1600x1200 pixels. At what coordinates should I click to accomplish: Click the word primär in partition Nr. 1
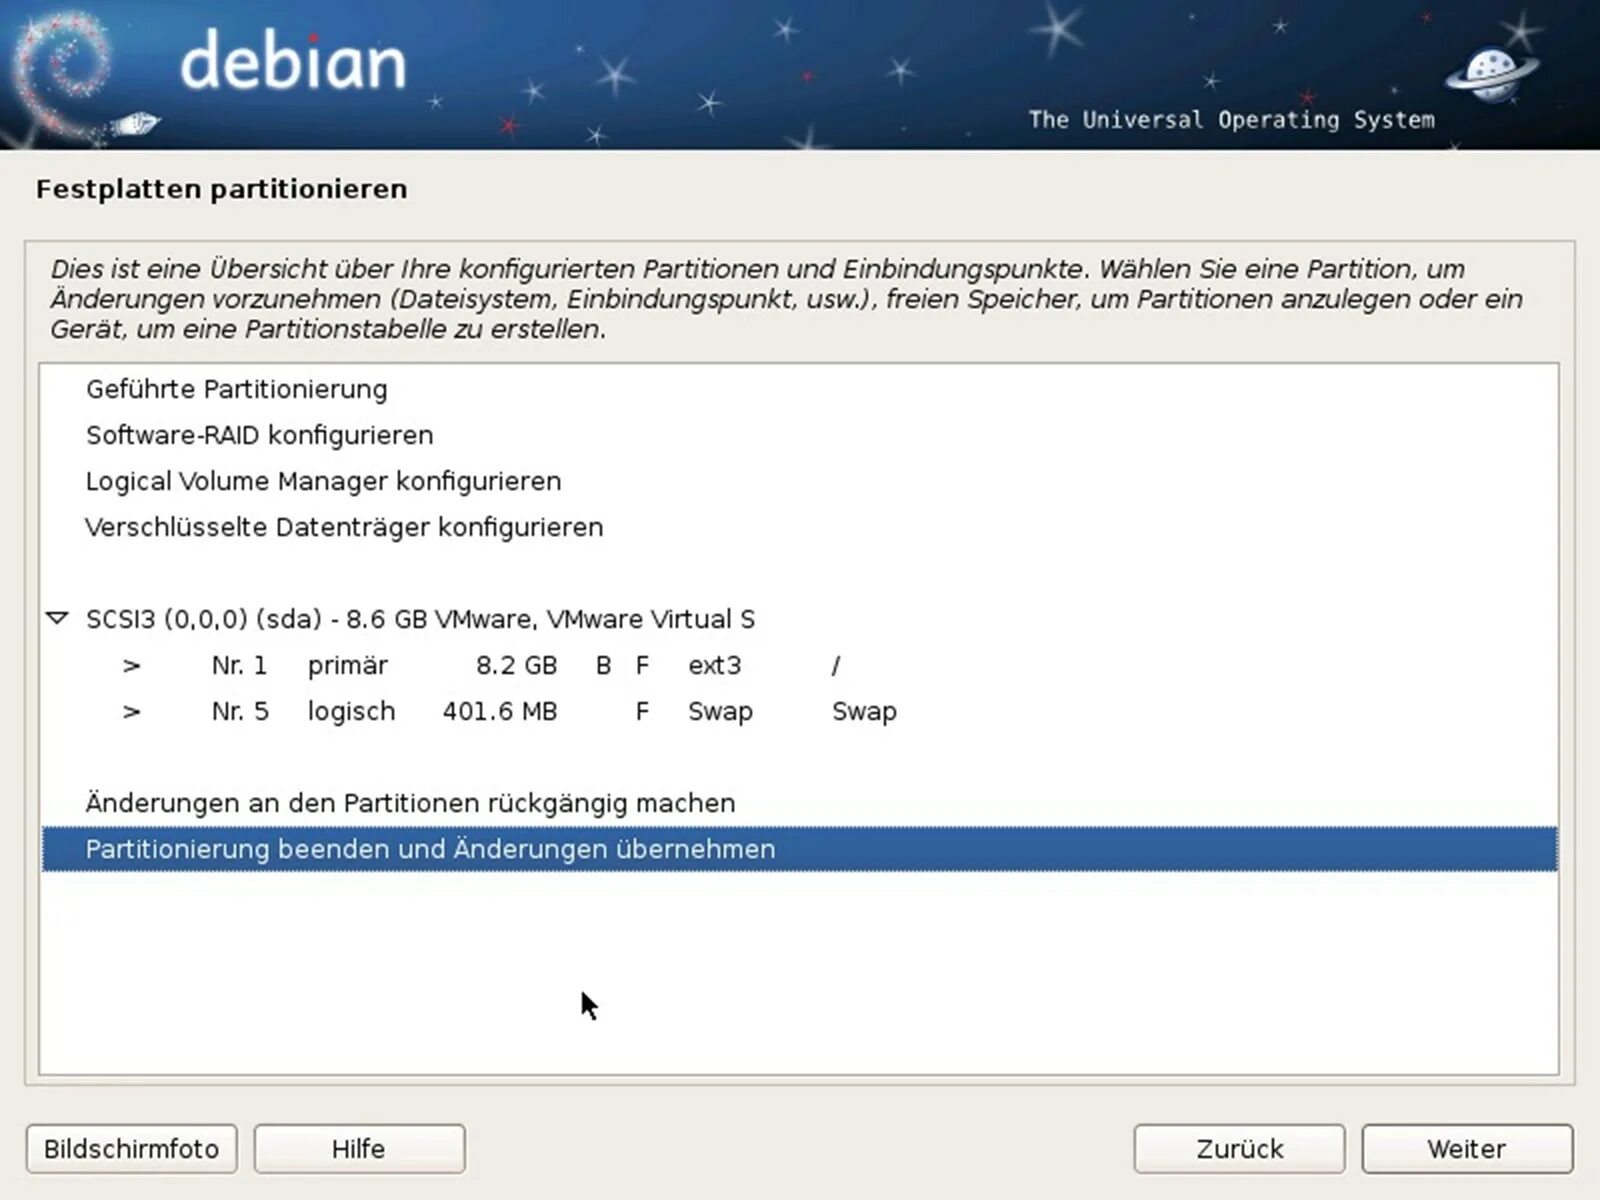[x=347, y=666]
